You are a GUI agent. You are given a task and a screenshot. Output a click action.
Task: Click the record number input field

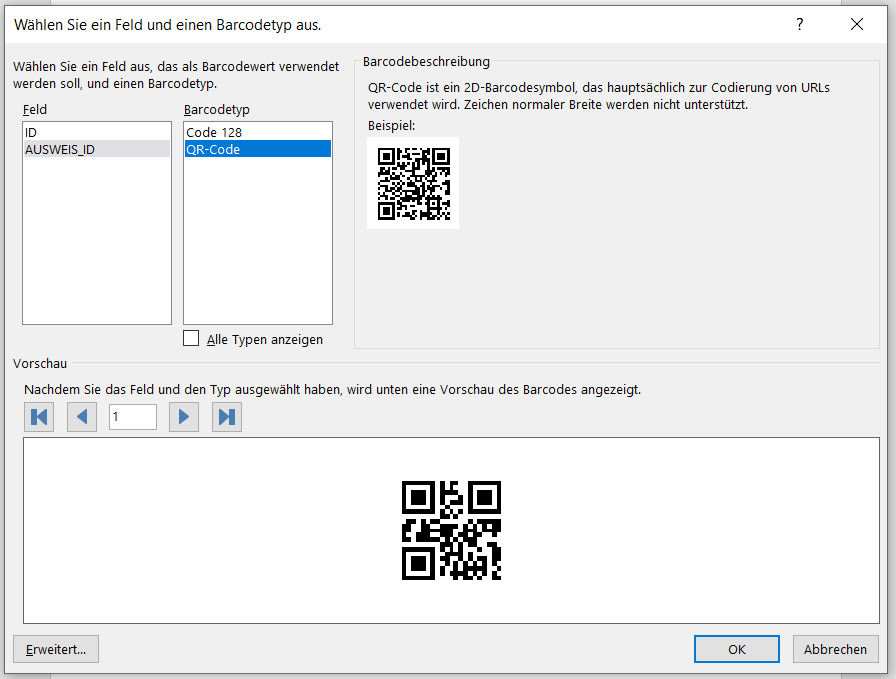tap(133, 417)
